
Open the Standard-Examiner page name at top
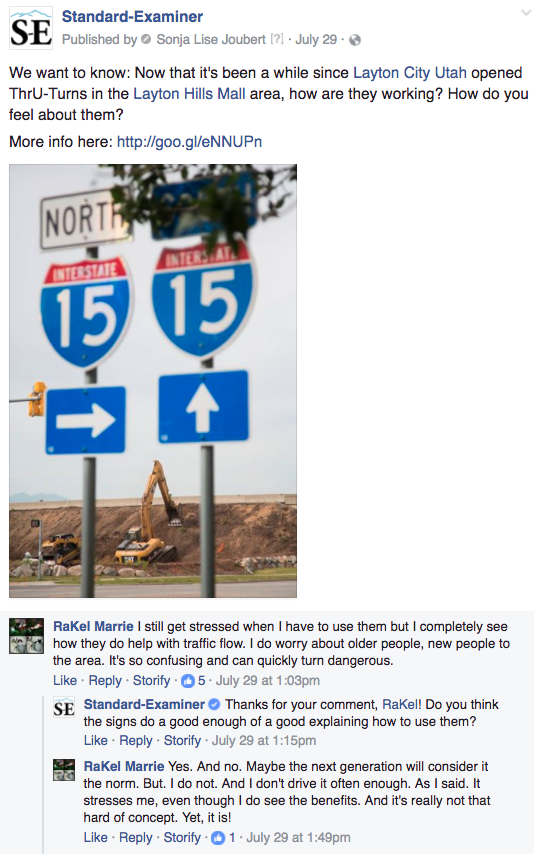point(132,17)
